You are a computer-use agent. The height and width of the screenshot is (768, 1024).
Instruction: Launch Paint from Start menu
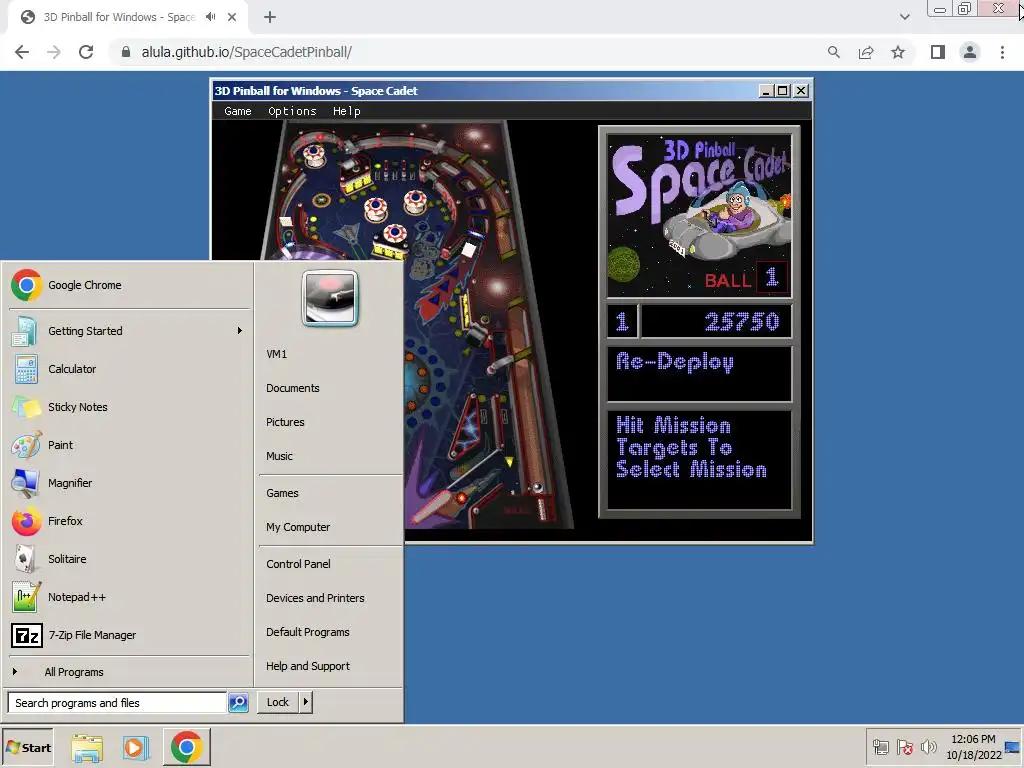pyautogui.click(x=129, y=445)
